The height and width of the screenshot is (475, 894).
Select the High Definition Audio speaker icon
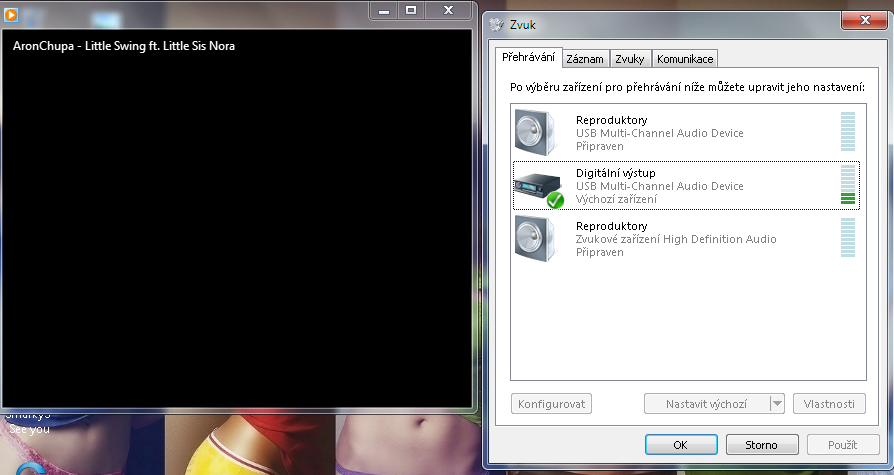(536, 239)
